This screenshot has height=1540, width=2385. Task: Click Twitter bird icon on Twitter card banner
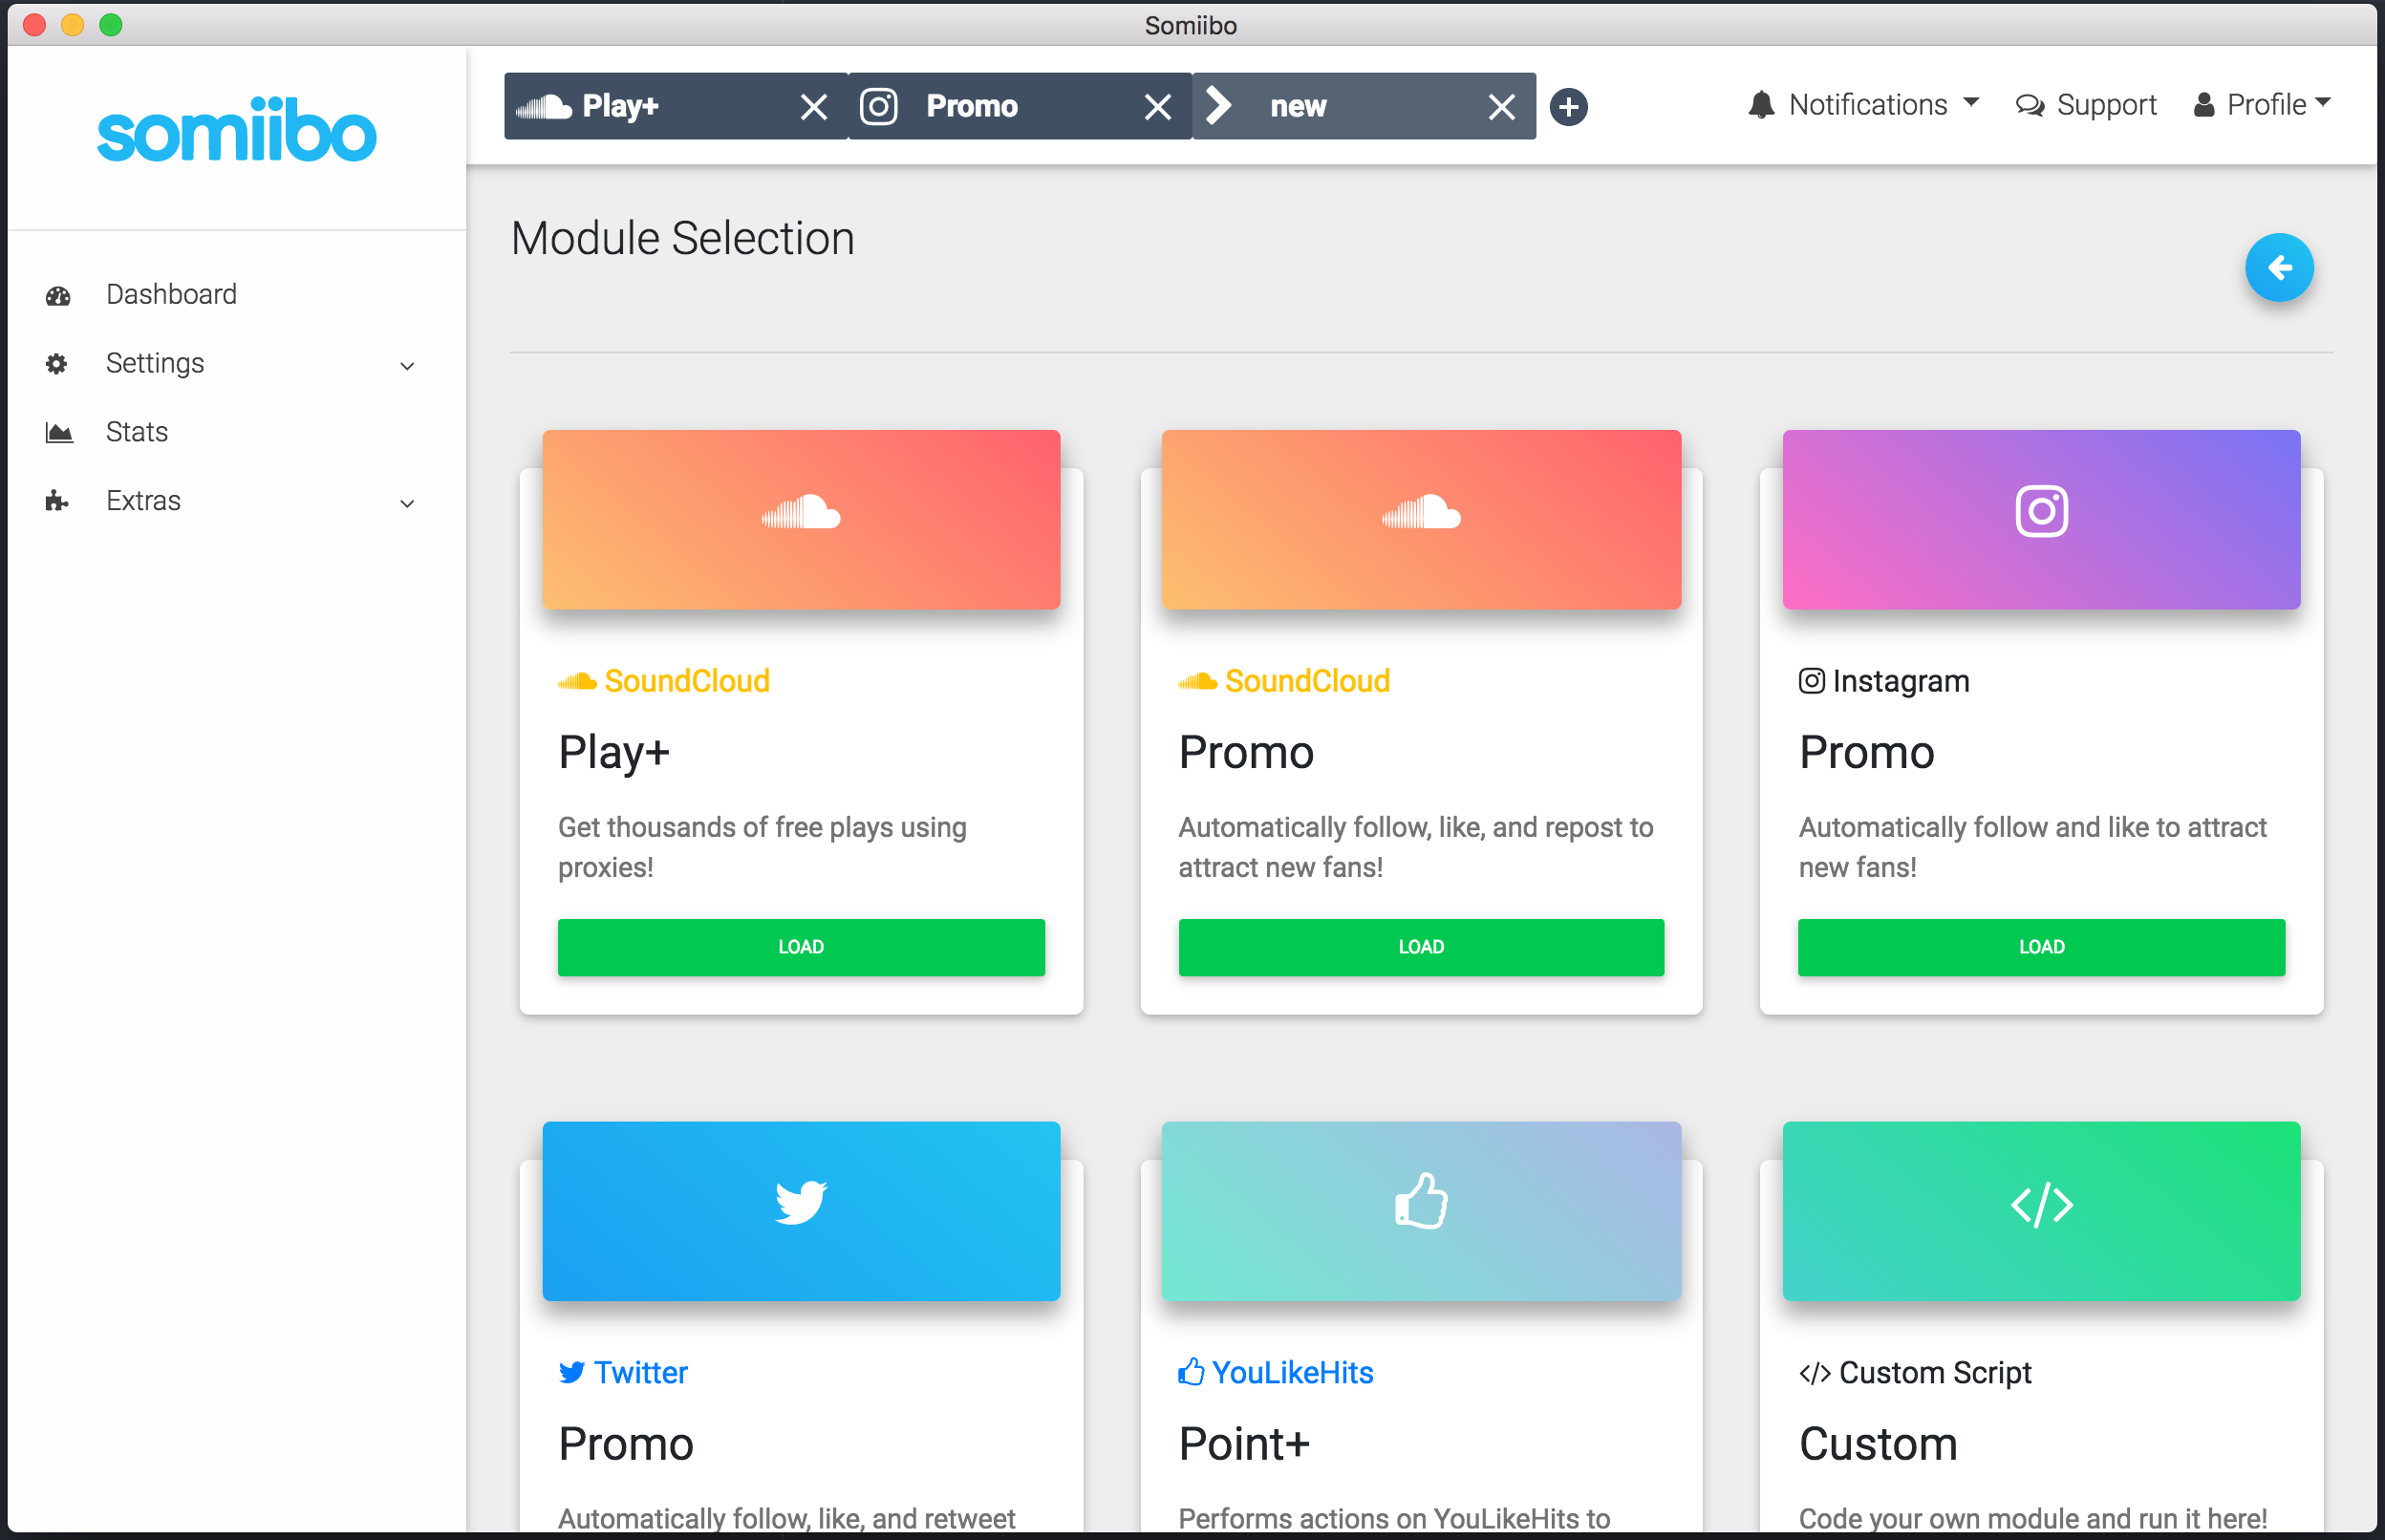tap(801, 1203)
